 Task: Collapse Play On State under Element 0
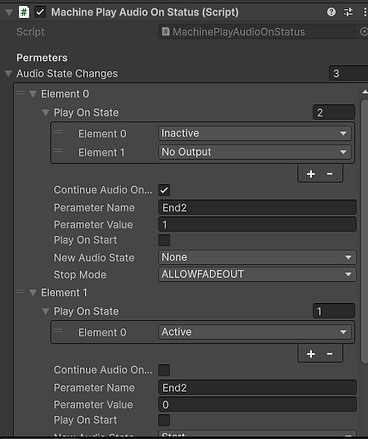coord(45,112)
